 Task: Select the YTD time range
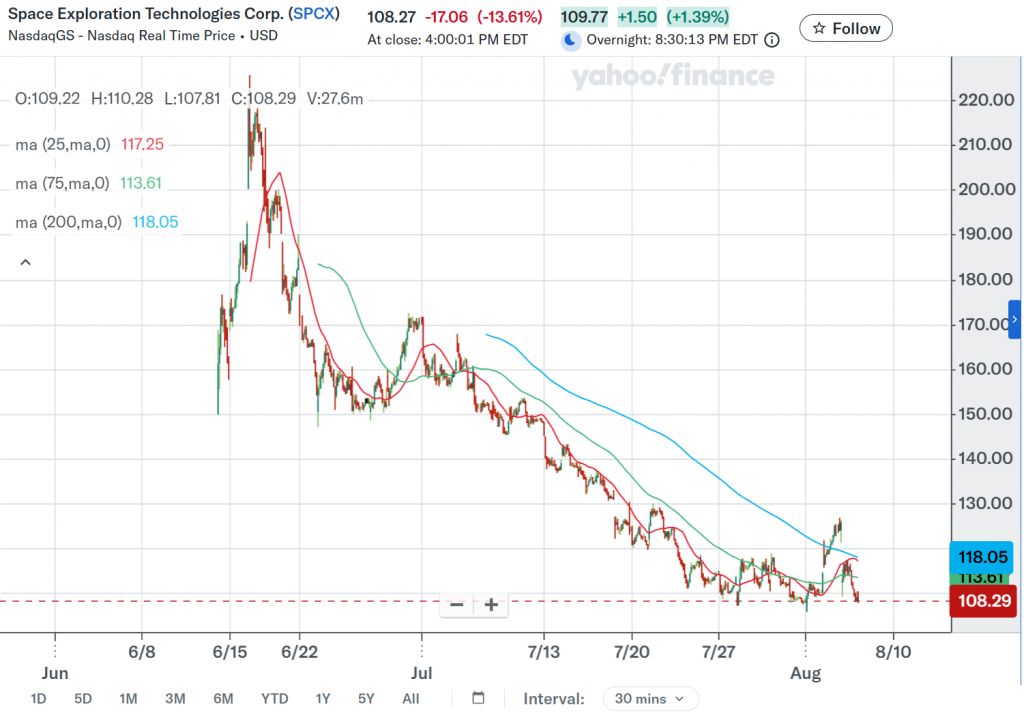tap(274, 698)
